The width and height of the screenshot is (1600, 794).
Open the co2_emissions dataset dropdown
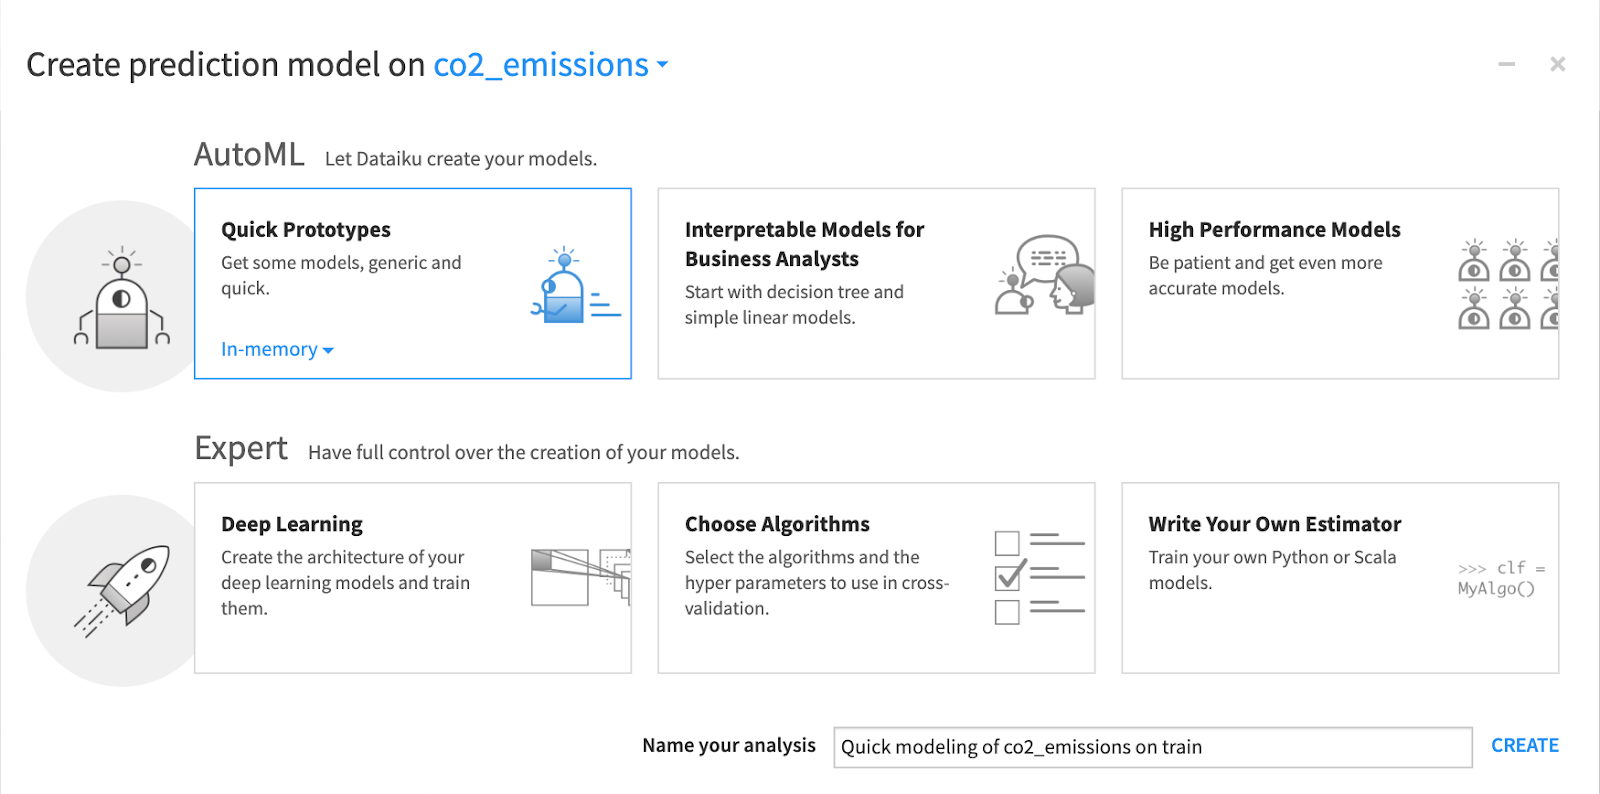541,65
